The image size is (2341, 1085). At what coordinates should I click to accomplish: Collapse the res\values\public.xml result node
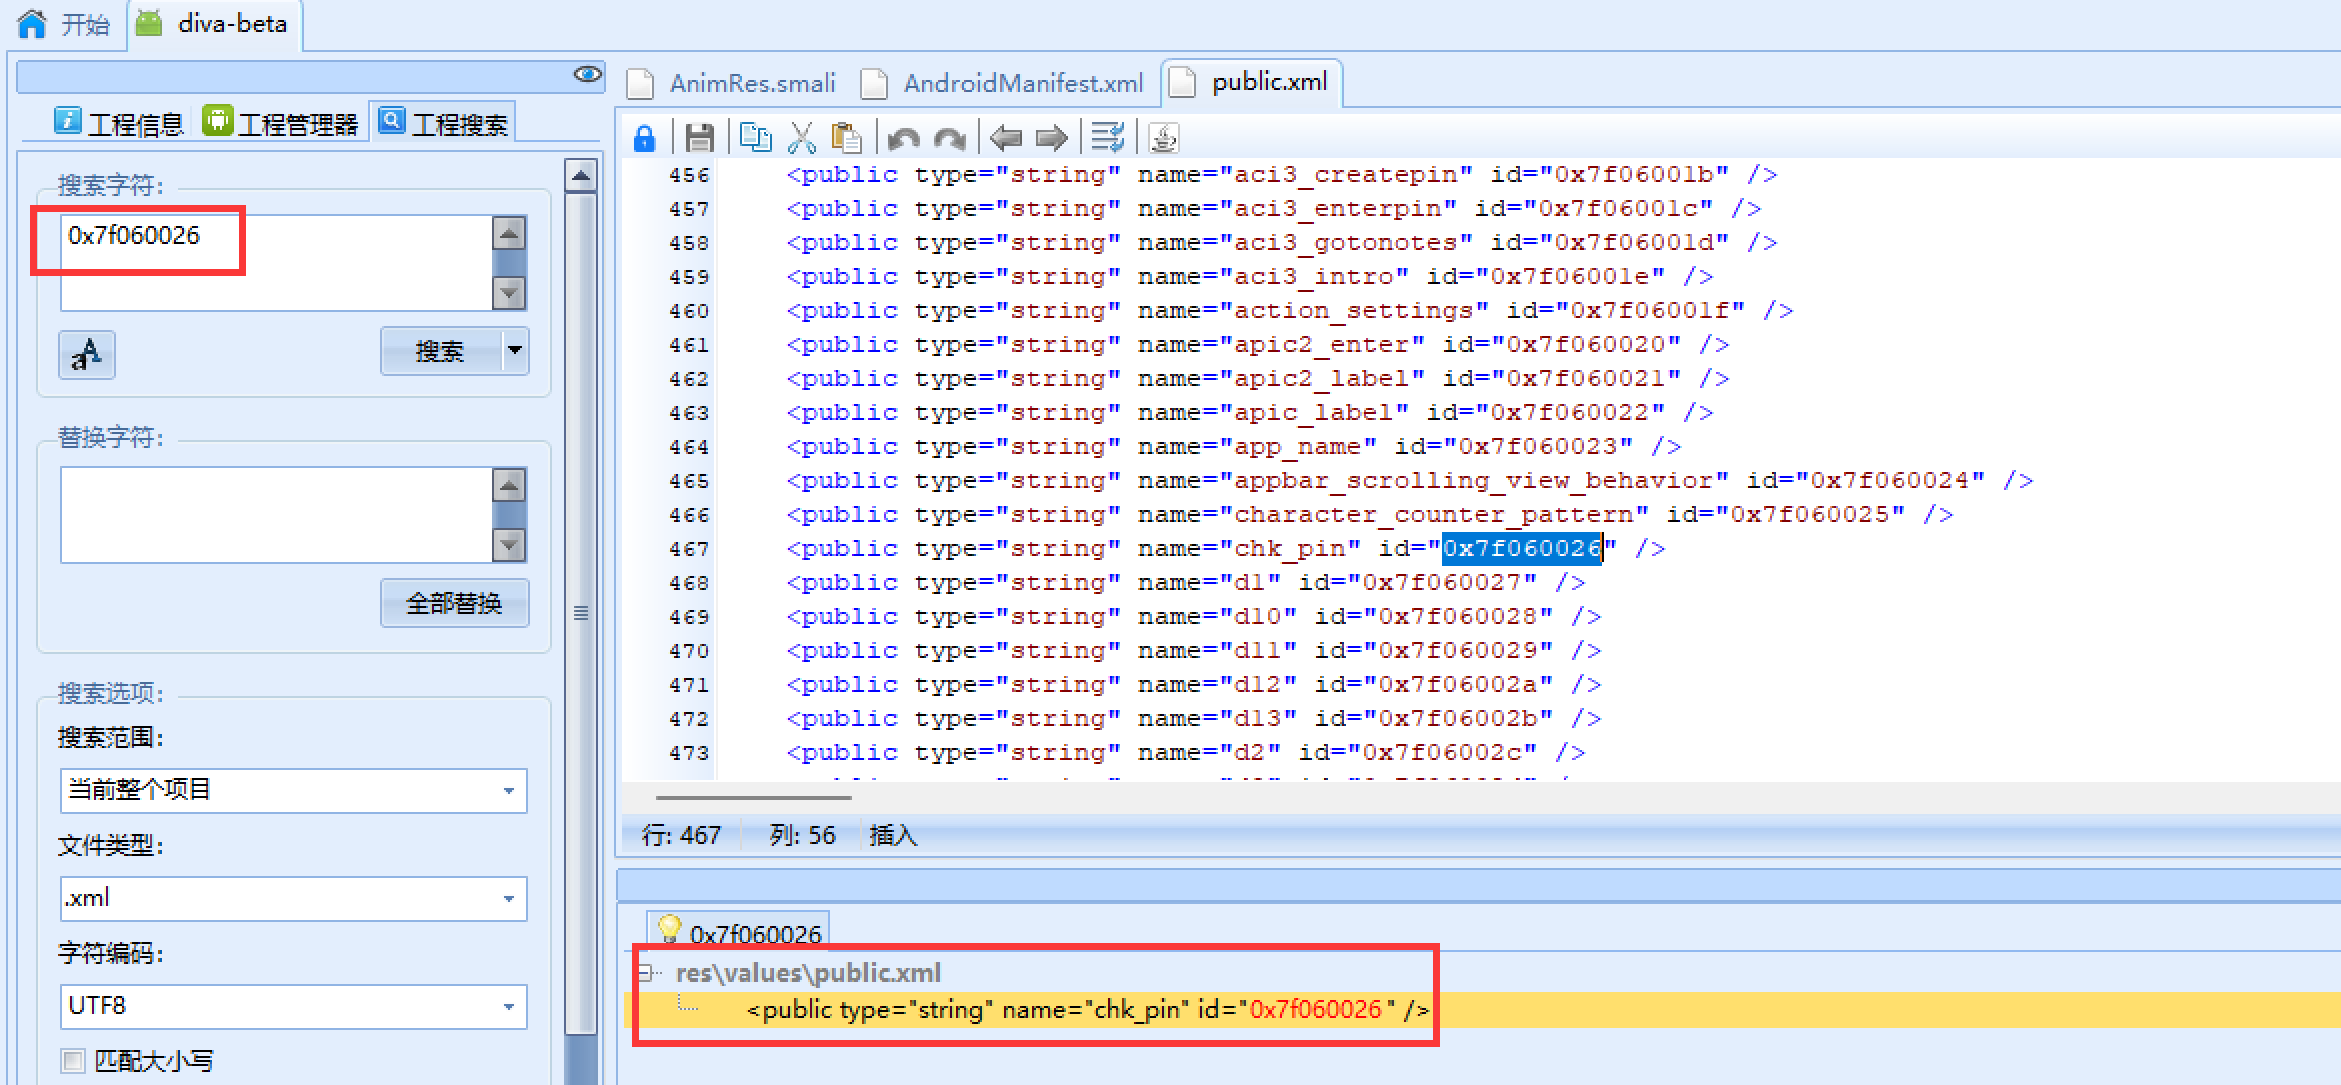(x=646, y=972)
